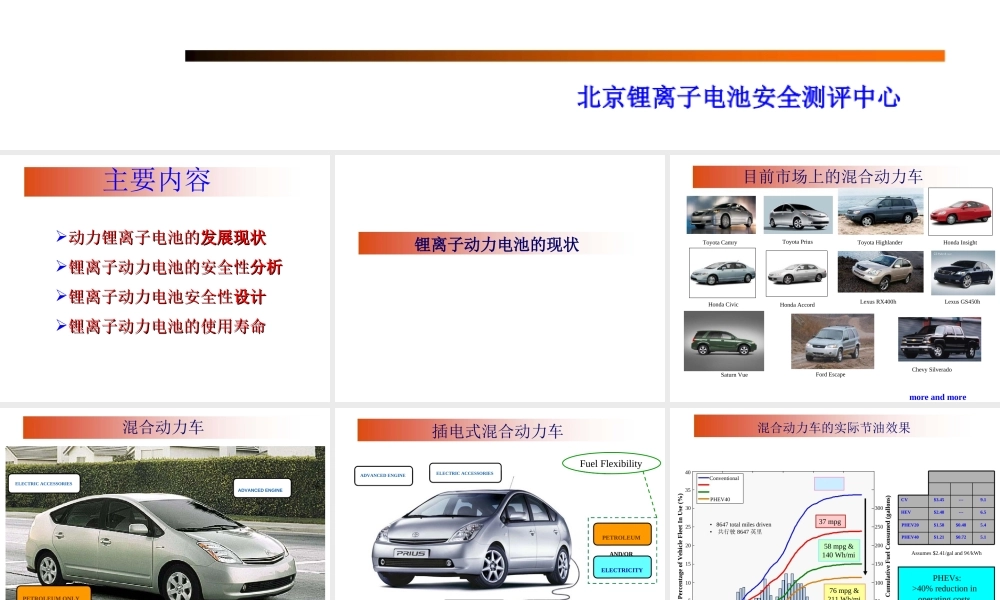Click heading 混合动力车的实际节油效果
The height and width of the screenshot is (600, 1000).
(x=834, y=428)
